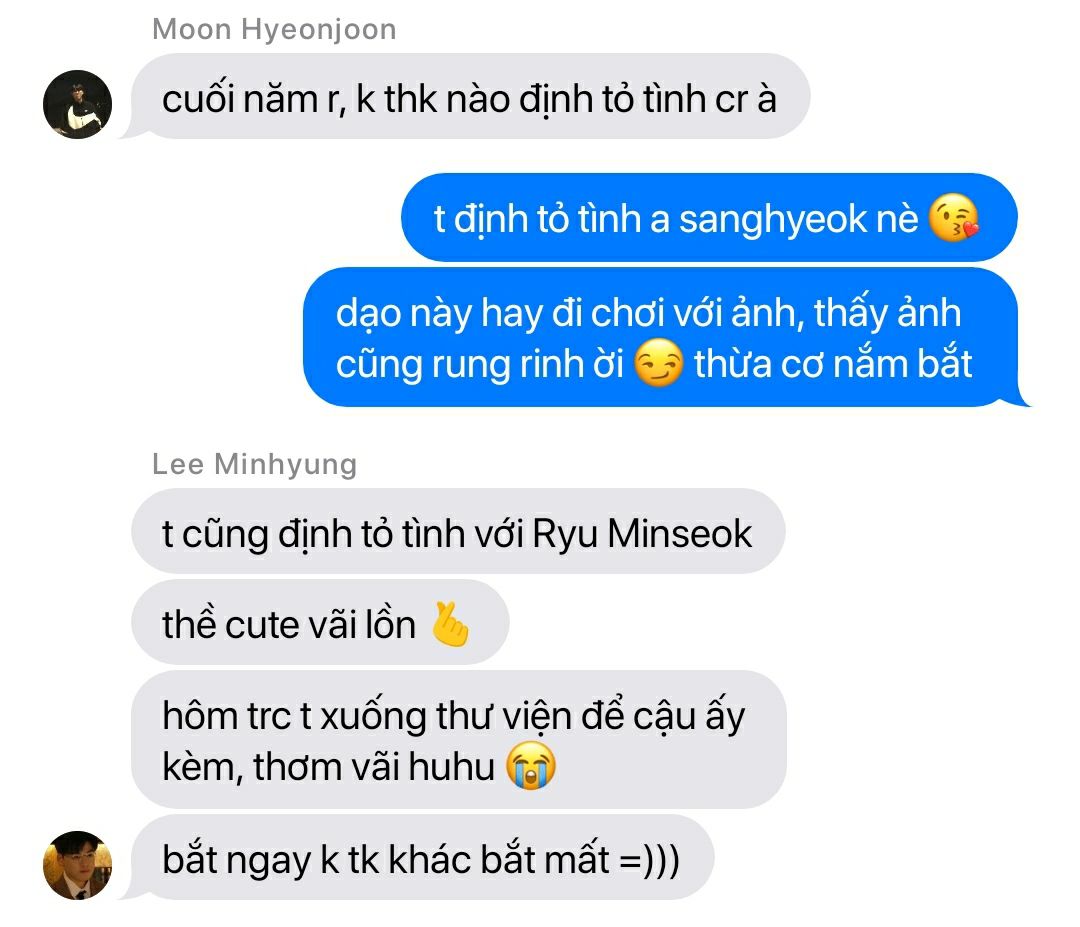
Task: Tap Lee Minhyung's profile avatar
Action: point(77,865)
